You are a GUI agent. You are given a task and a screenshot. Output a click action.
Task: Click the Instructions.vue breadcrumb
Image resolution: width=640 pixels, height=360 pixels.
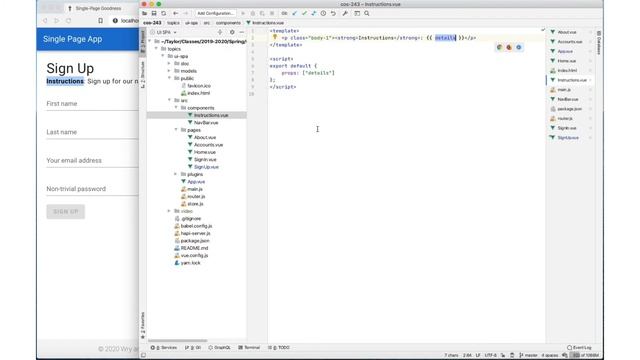[x=265, y=23]
